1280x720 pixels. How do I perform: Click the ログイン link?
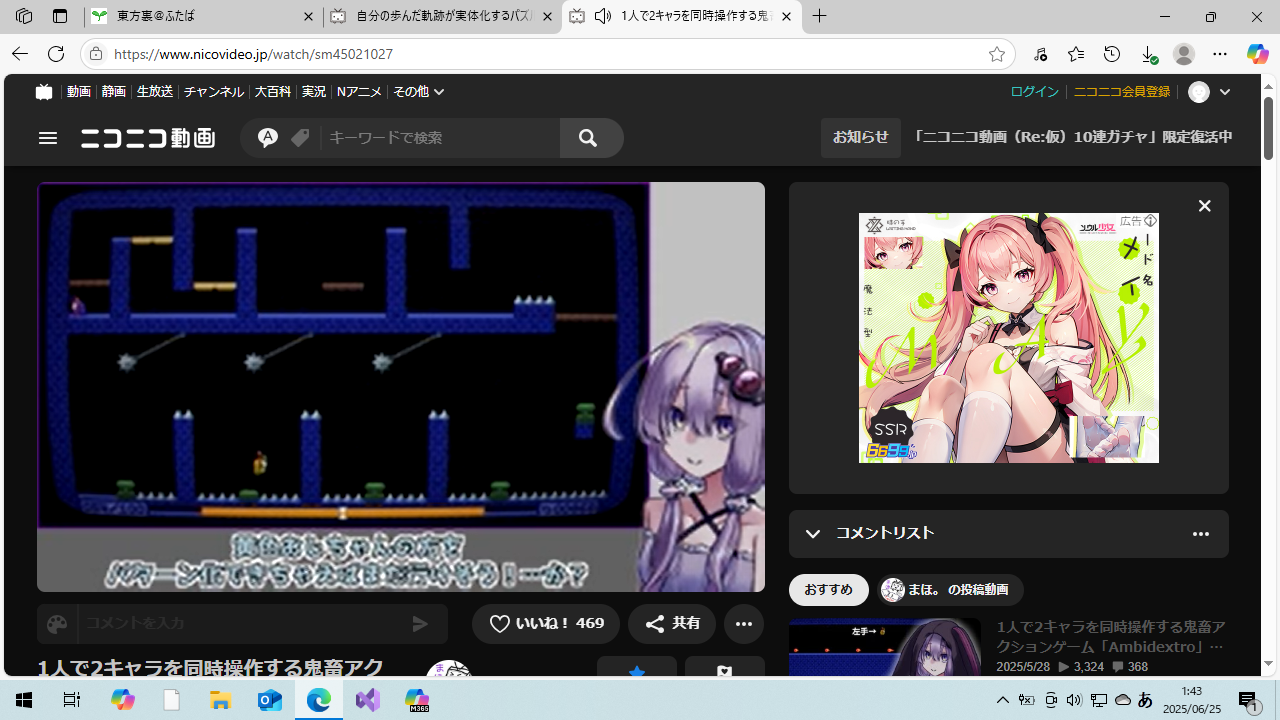[1034, 92]
